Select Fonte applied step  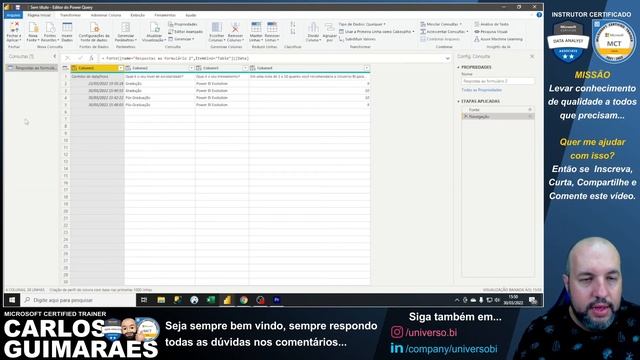[498, 110]
